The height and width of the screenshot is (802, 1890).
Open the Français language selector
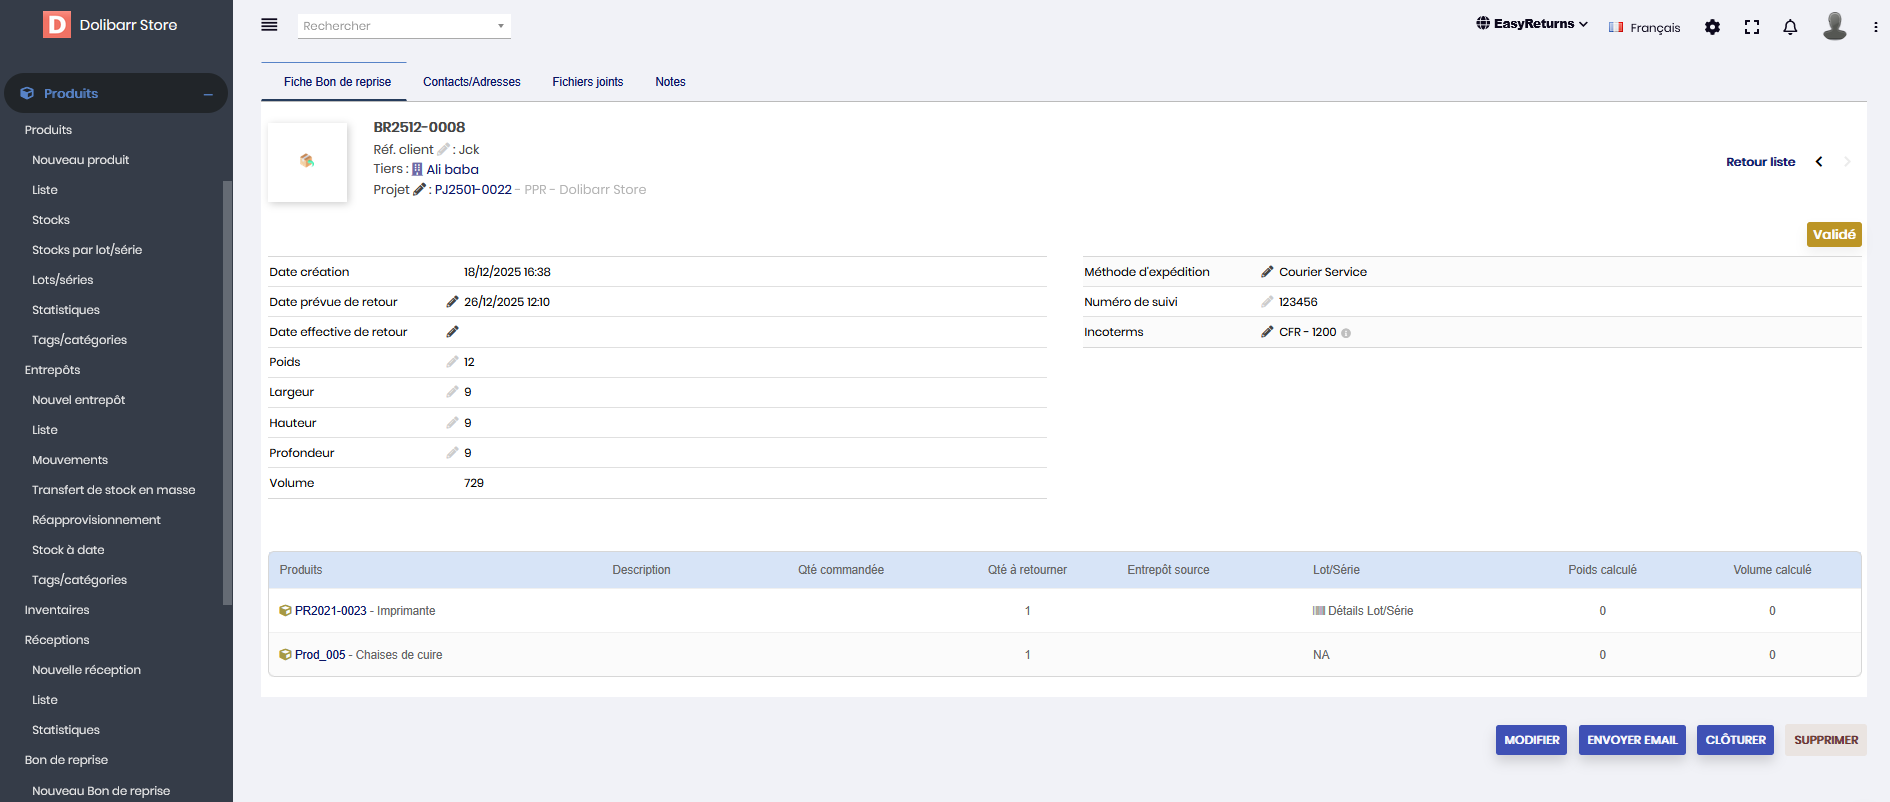pos(1644,28)
